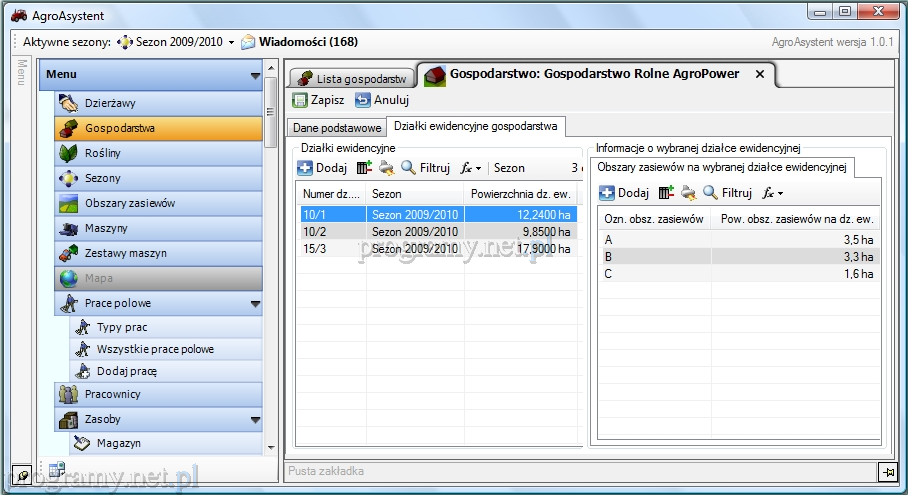908x495 pixels.
Task: Switch to the Lista gospodarstw tab
Action: (352, 78)
